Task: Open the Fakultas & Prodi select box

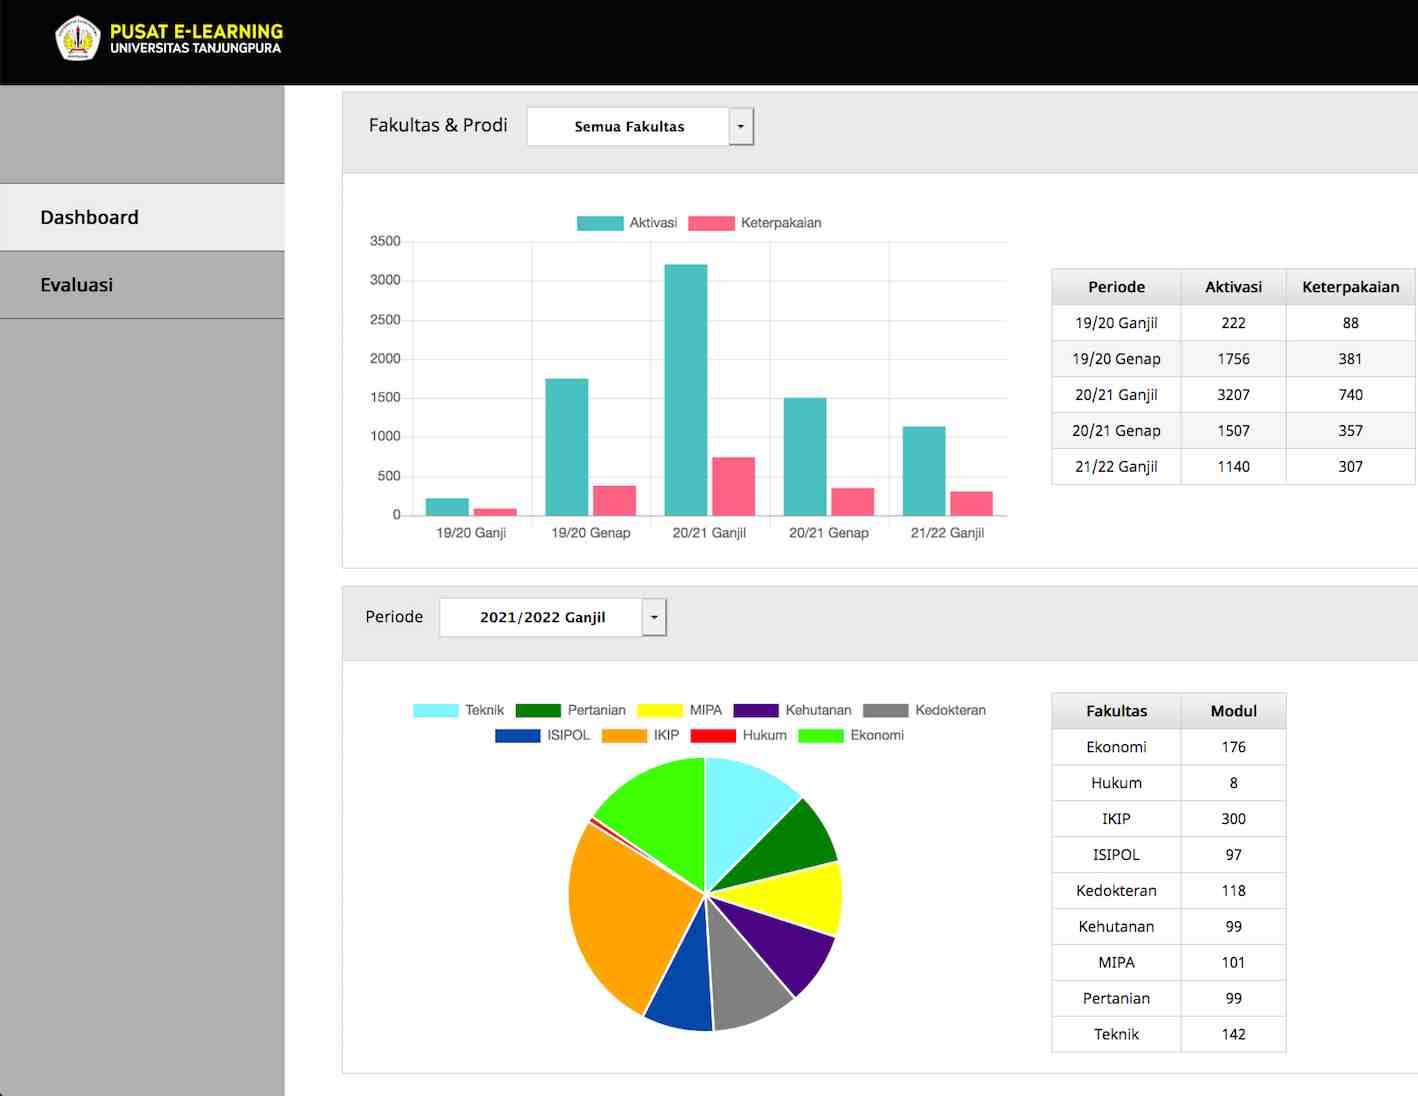Action: 628,127
